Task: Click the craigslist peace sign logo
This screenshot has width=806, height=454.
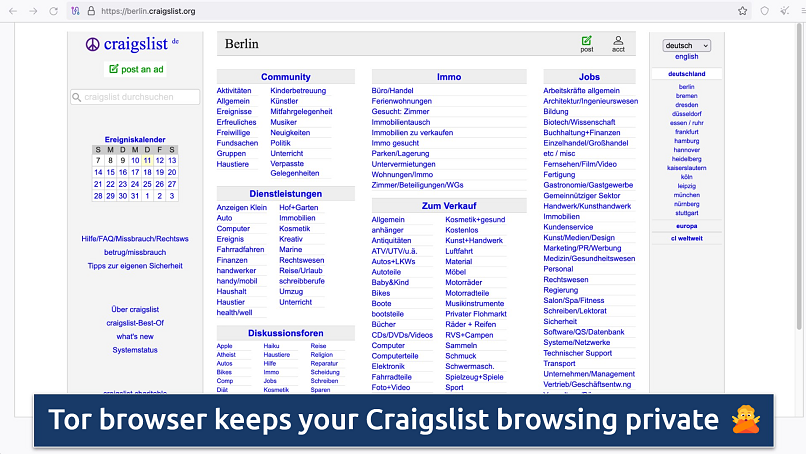Action: (92, 44)
